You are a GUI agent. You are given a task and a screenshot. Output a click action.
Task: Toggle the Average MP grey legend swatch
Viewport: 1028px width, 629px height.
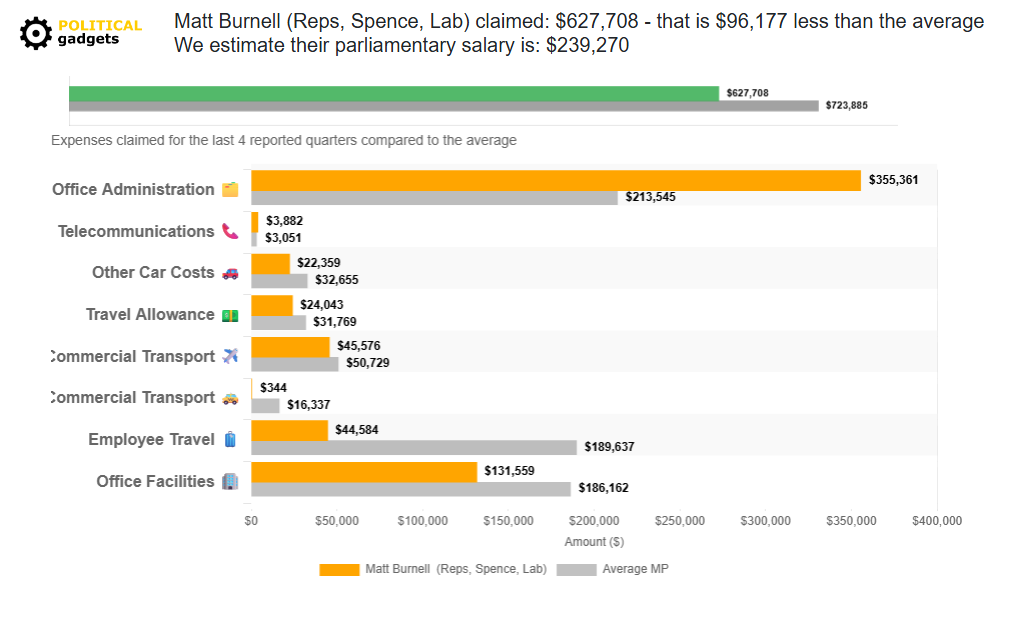click(x=576, y=570)
